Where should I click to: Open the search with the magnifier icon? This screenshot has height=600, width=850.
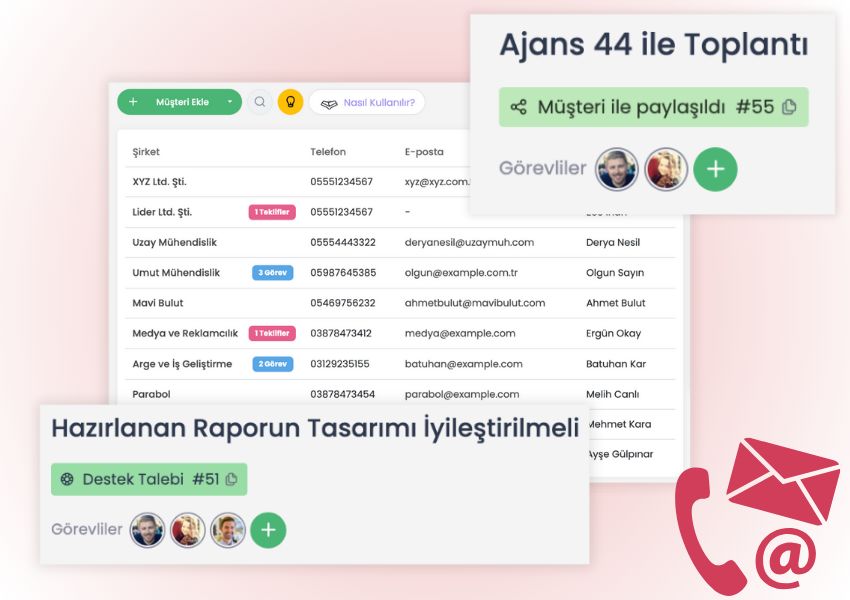pyautogui.click(x=260, y=102)
